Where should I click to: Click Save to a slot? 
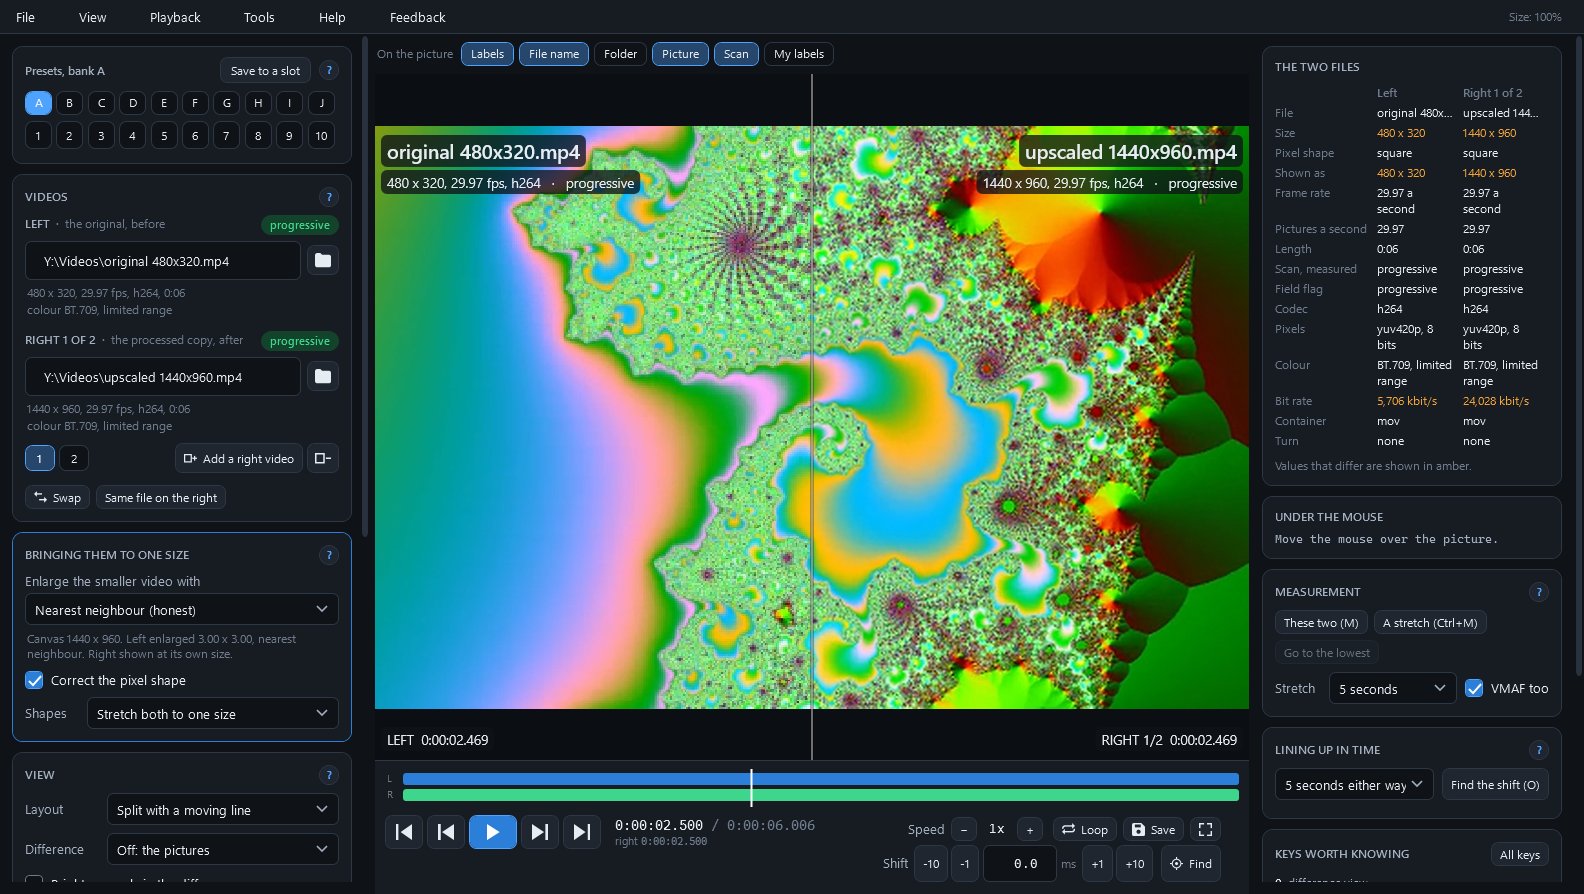point(265,71)
